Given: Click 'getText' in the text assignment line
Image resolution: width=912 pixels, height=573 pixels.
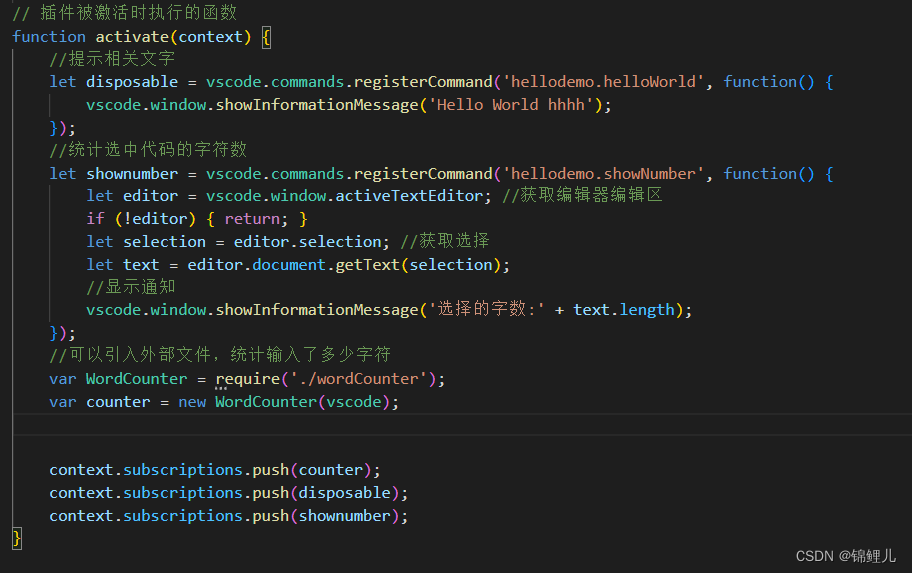Looking at the screenshot, I should pyautogui.click(x=368, y=265).
